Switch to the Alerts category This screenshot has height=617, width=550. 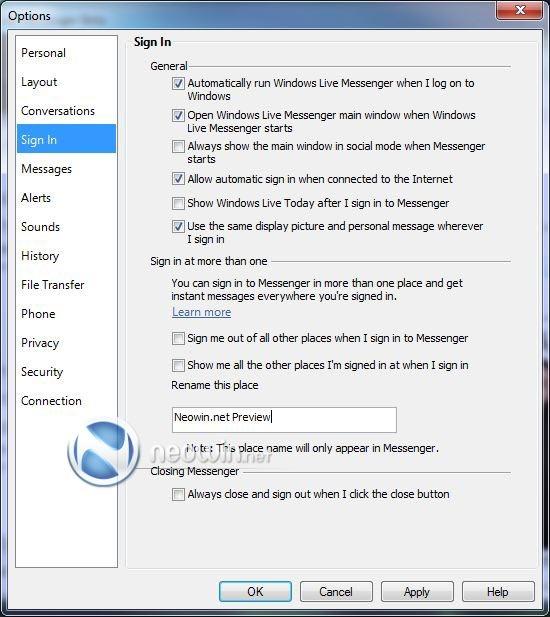coord(66,198)
